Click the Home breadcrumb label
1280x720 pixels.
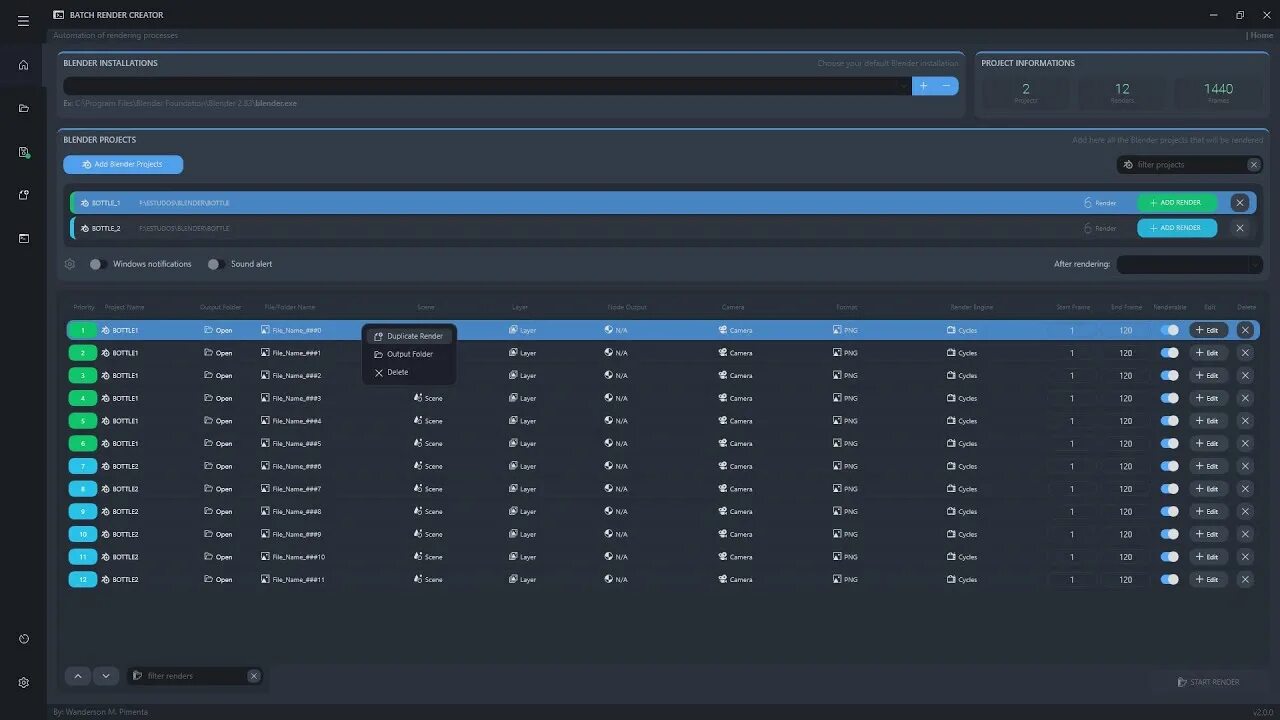(x=1262, y=35)
